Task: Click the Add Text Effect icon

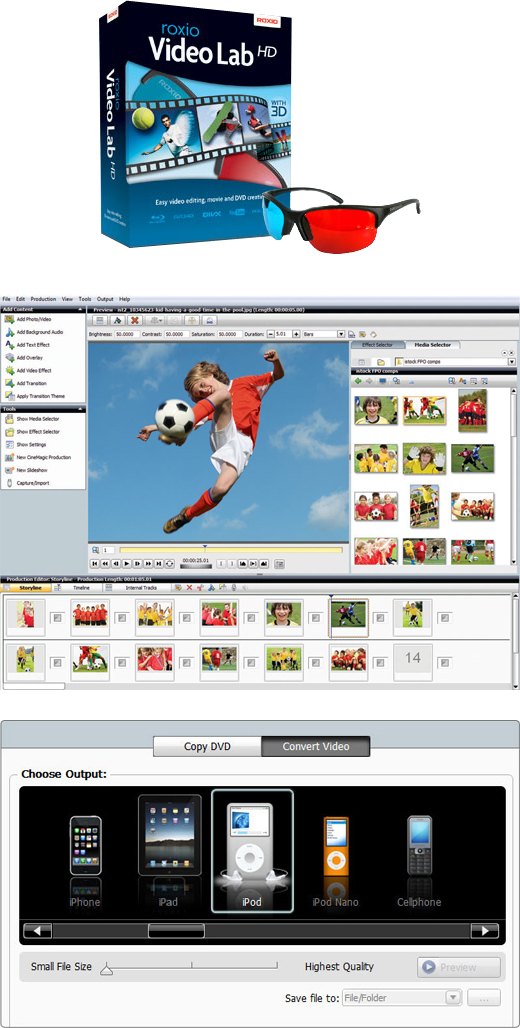Action: click(x=9, y=345)
